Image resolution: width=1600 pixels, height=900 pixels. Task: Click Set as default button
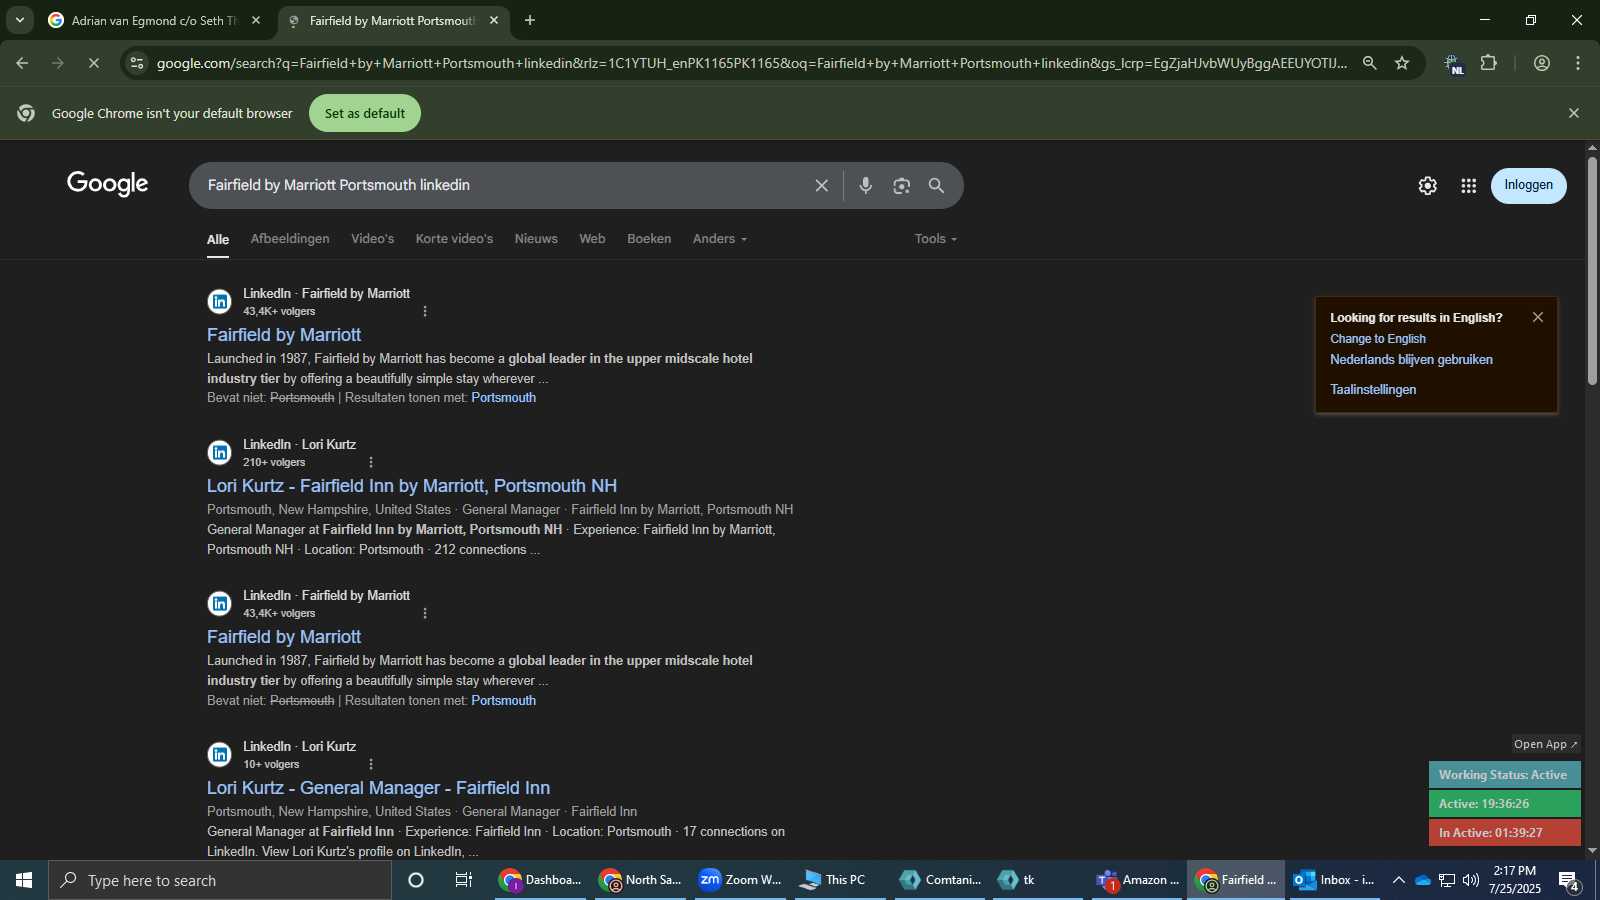click(x=365, y=113)
